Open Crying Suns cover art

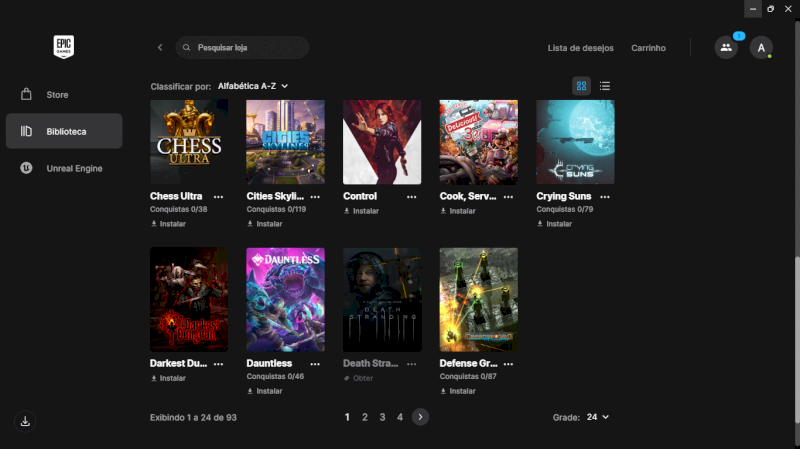coord(575,142)
